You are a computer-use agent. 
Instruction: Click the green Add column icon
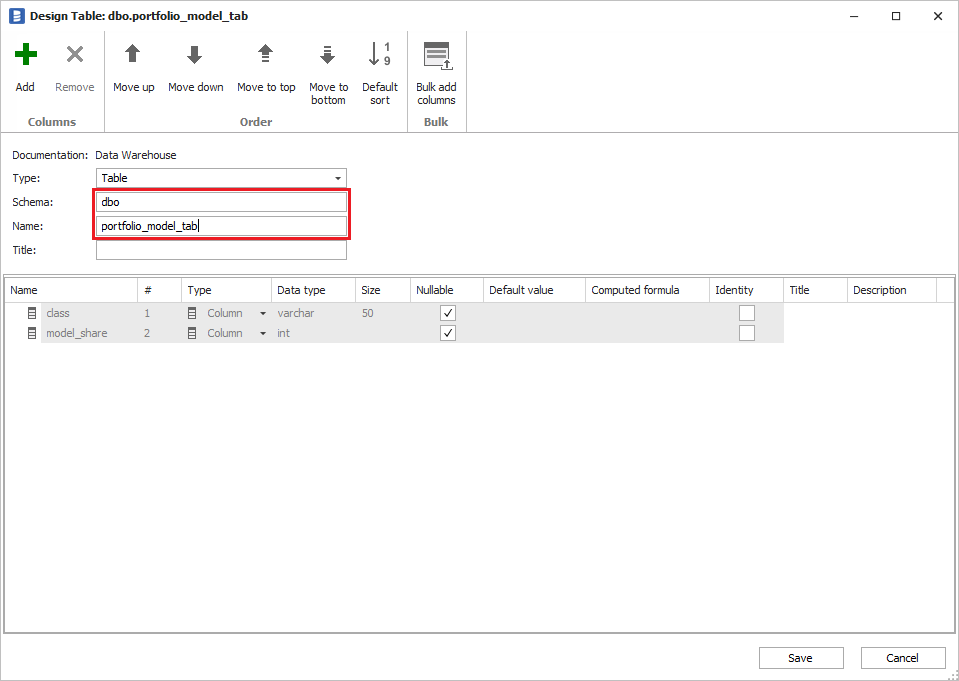(x=26, y=55)
